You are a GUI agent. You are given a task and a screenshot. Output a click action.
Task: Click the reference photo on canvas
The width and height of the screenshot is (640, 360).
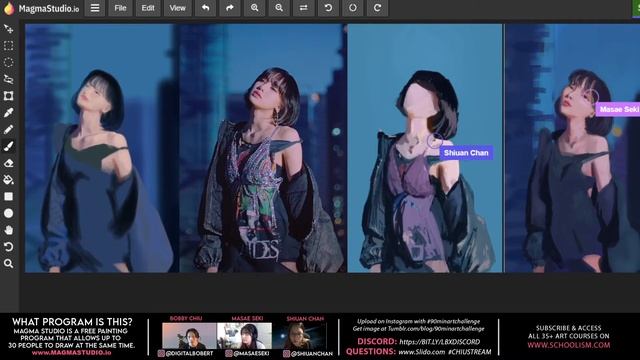[263, 148]
